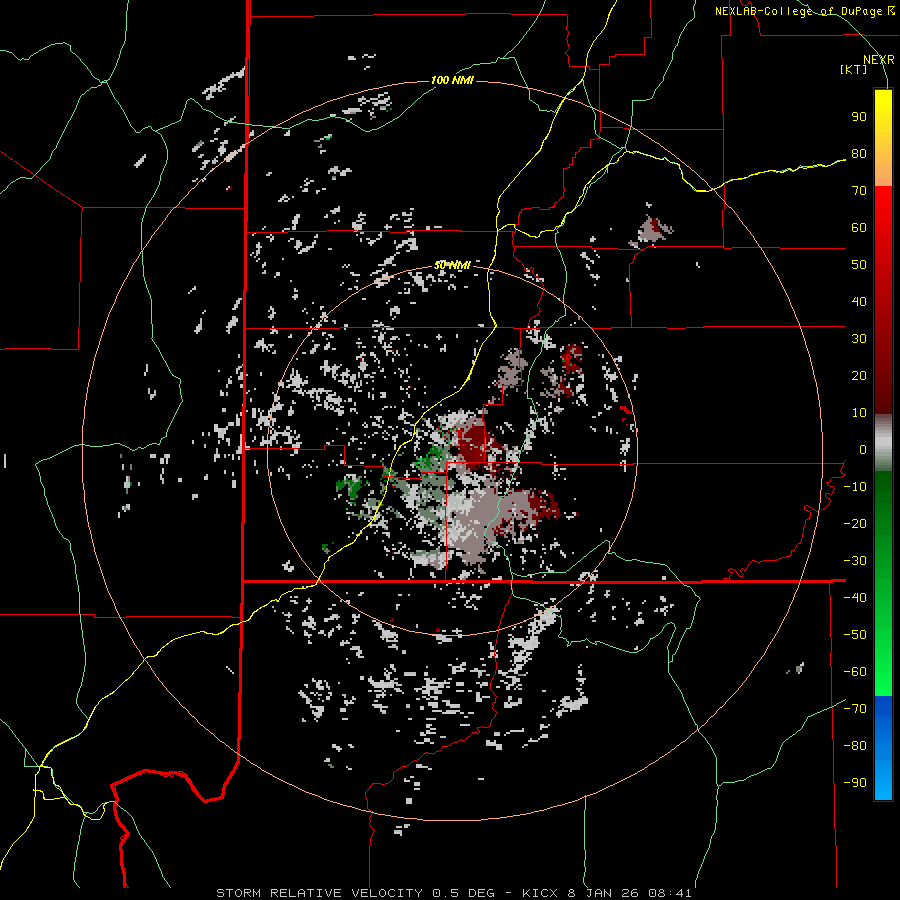
Task: Click the [KT] units label
Action: coord(854,69)
